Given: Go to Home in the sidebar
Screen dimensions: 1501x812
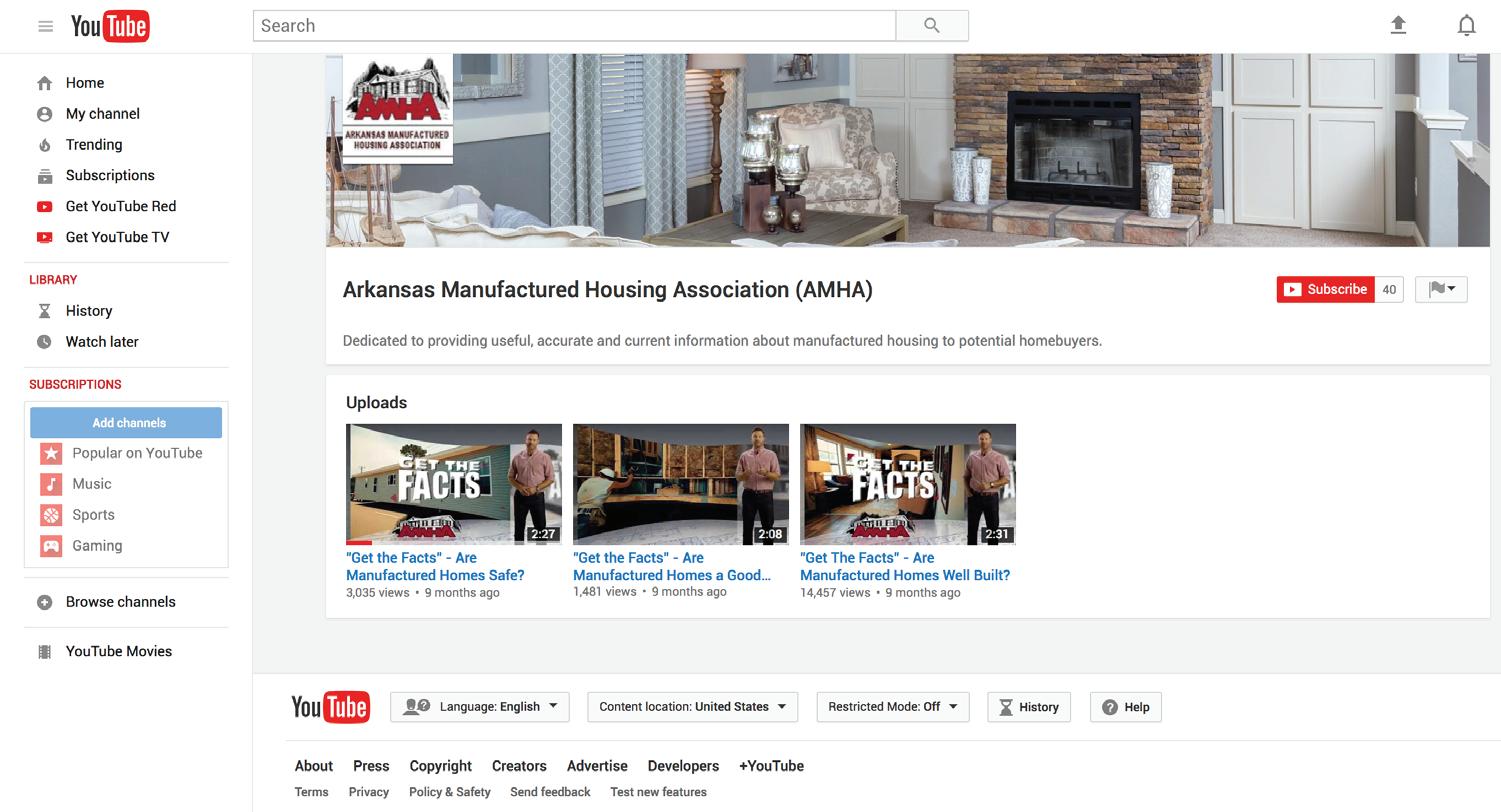Looking at the screenshot, I should coord(85,83).
